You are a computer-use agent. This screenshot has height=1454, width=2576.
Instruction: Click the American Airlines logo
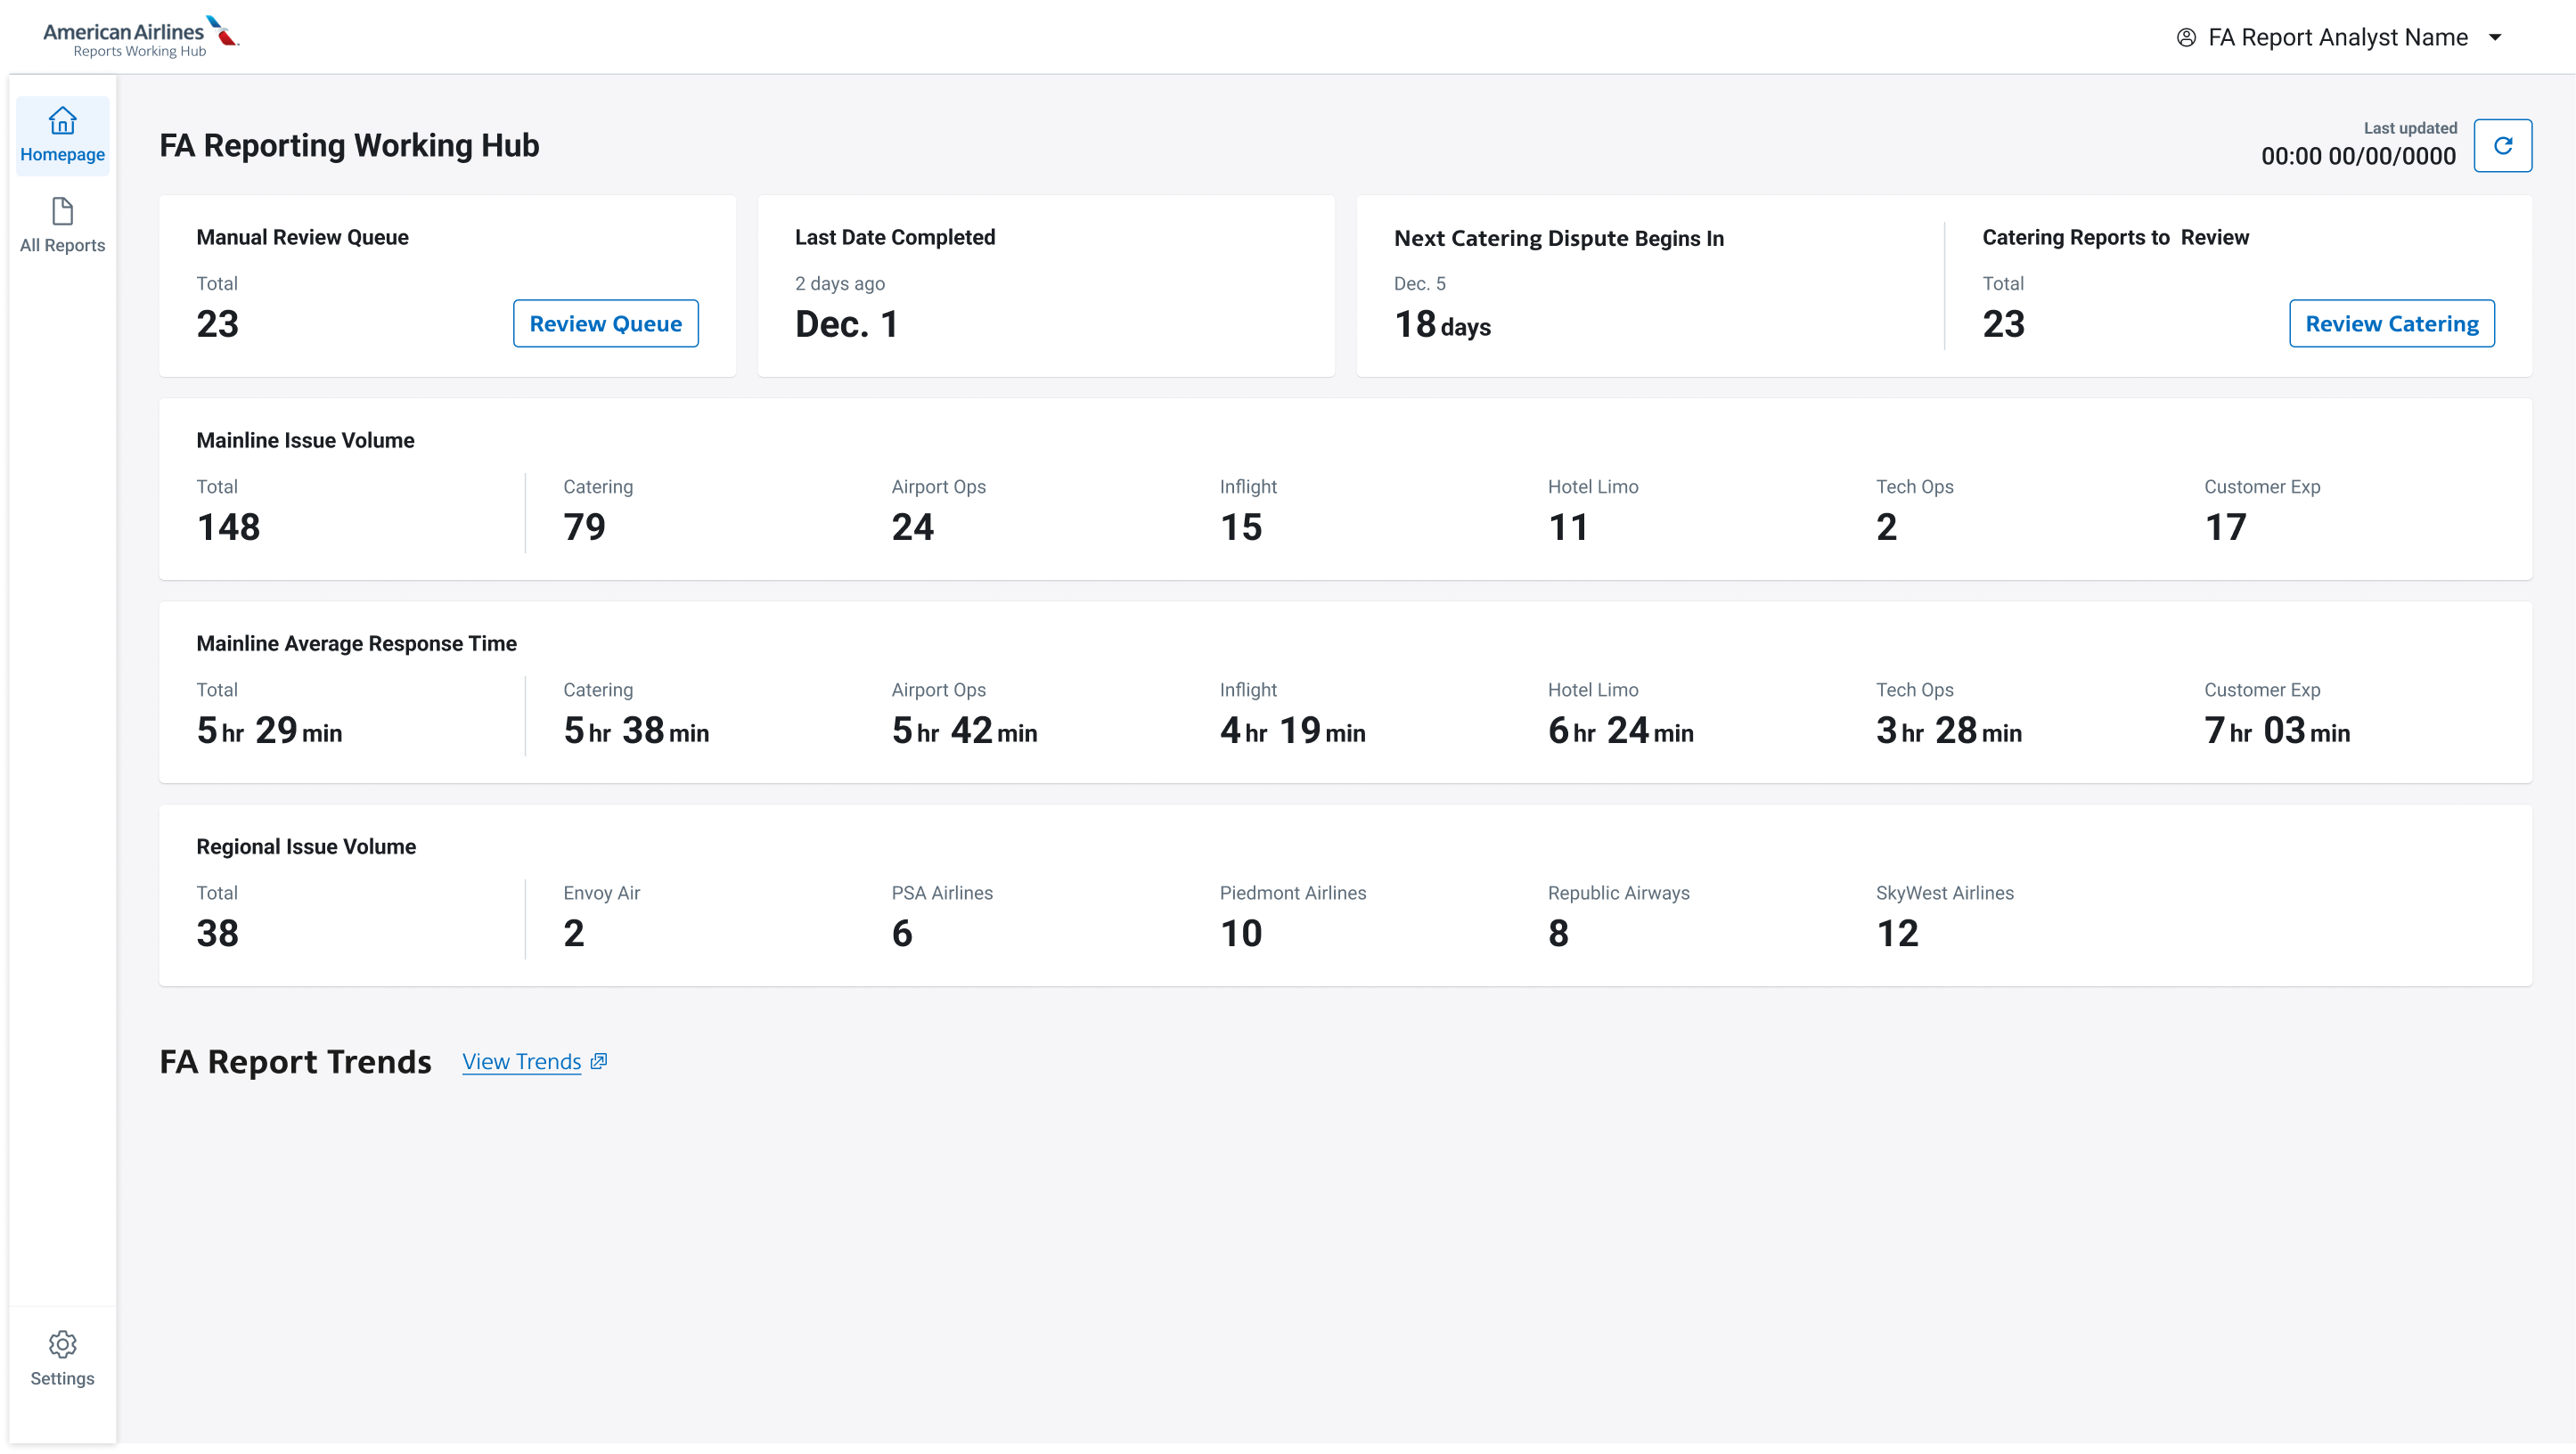(x=141, y=37)
